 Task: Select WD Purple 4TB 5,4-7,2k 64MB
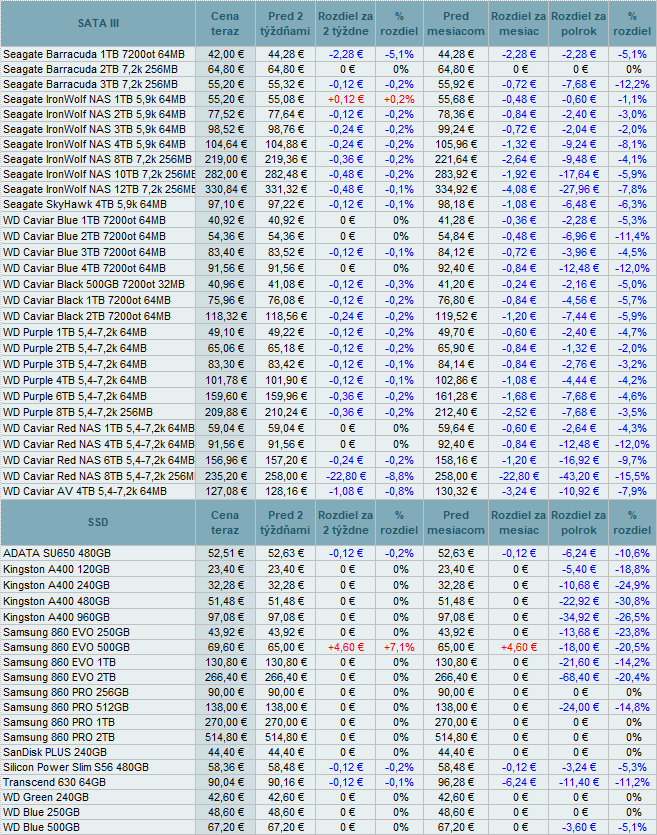pos(75,380)
